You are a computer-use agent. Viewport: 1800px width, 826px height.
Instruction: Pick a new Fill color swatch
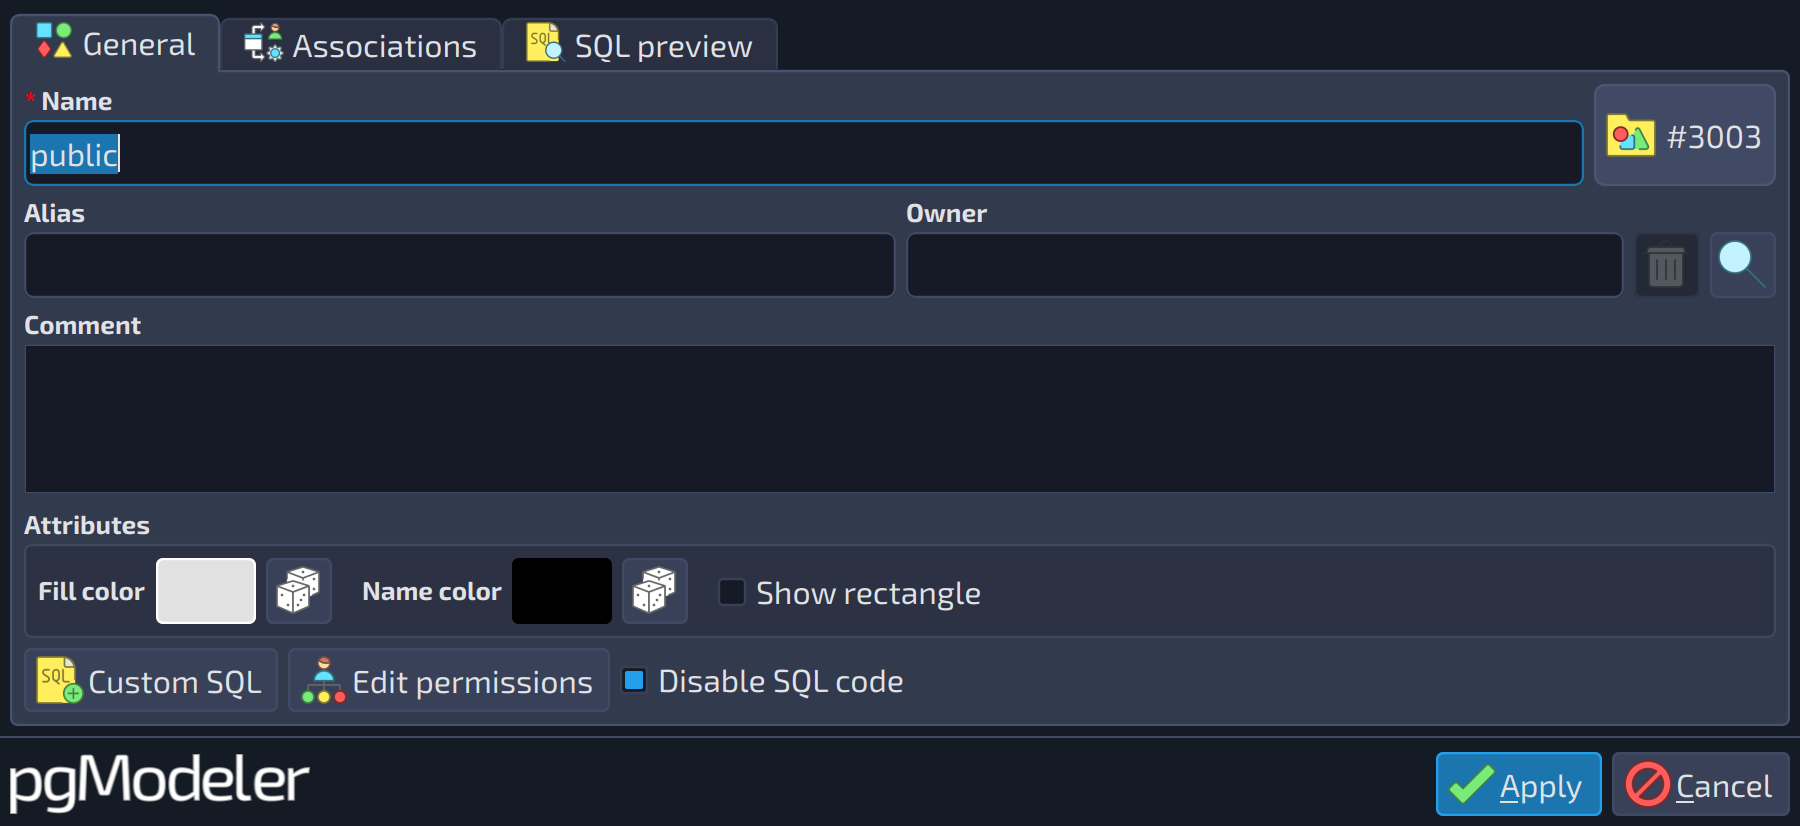tap(206, 591)
